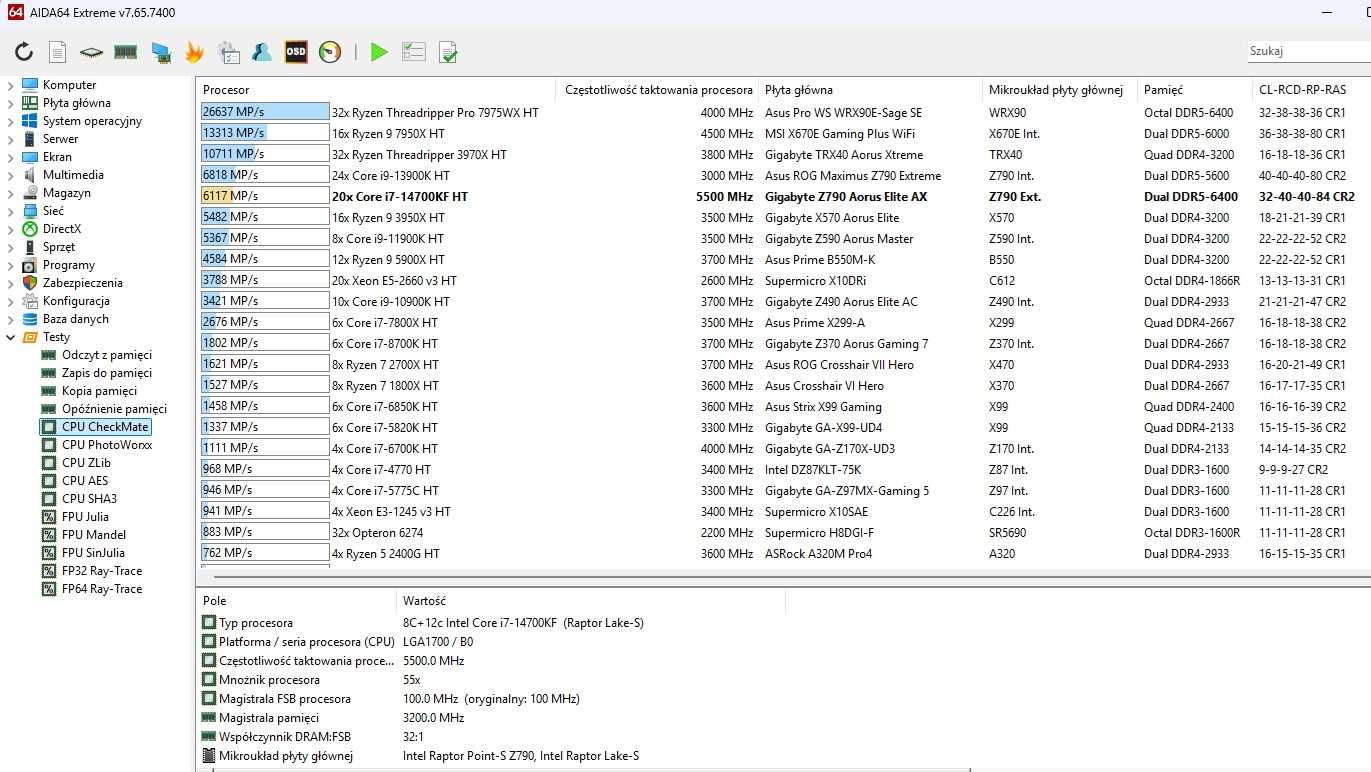Select row 16x Ryzen 9 7950X HT
Image resolution: width=1371 pixels, height=772 pixels.
pos(784,133)
